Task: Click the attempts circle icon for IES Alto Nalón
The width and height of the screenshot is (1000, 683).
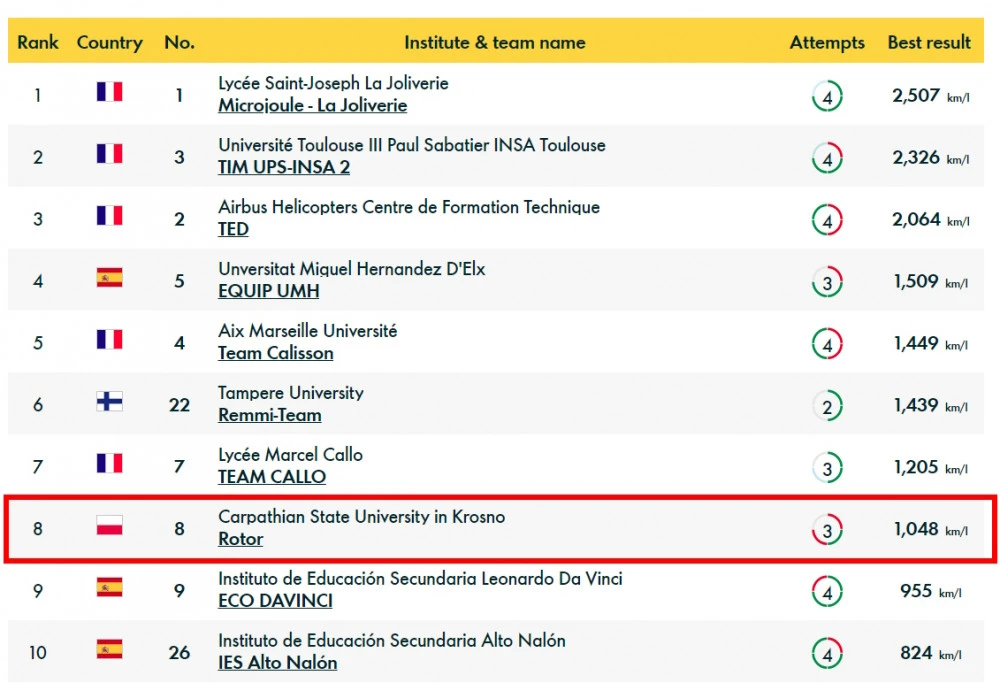Action: [827, 654]
